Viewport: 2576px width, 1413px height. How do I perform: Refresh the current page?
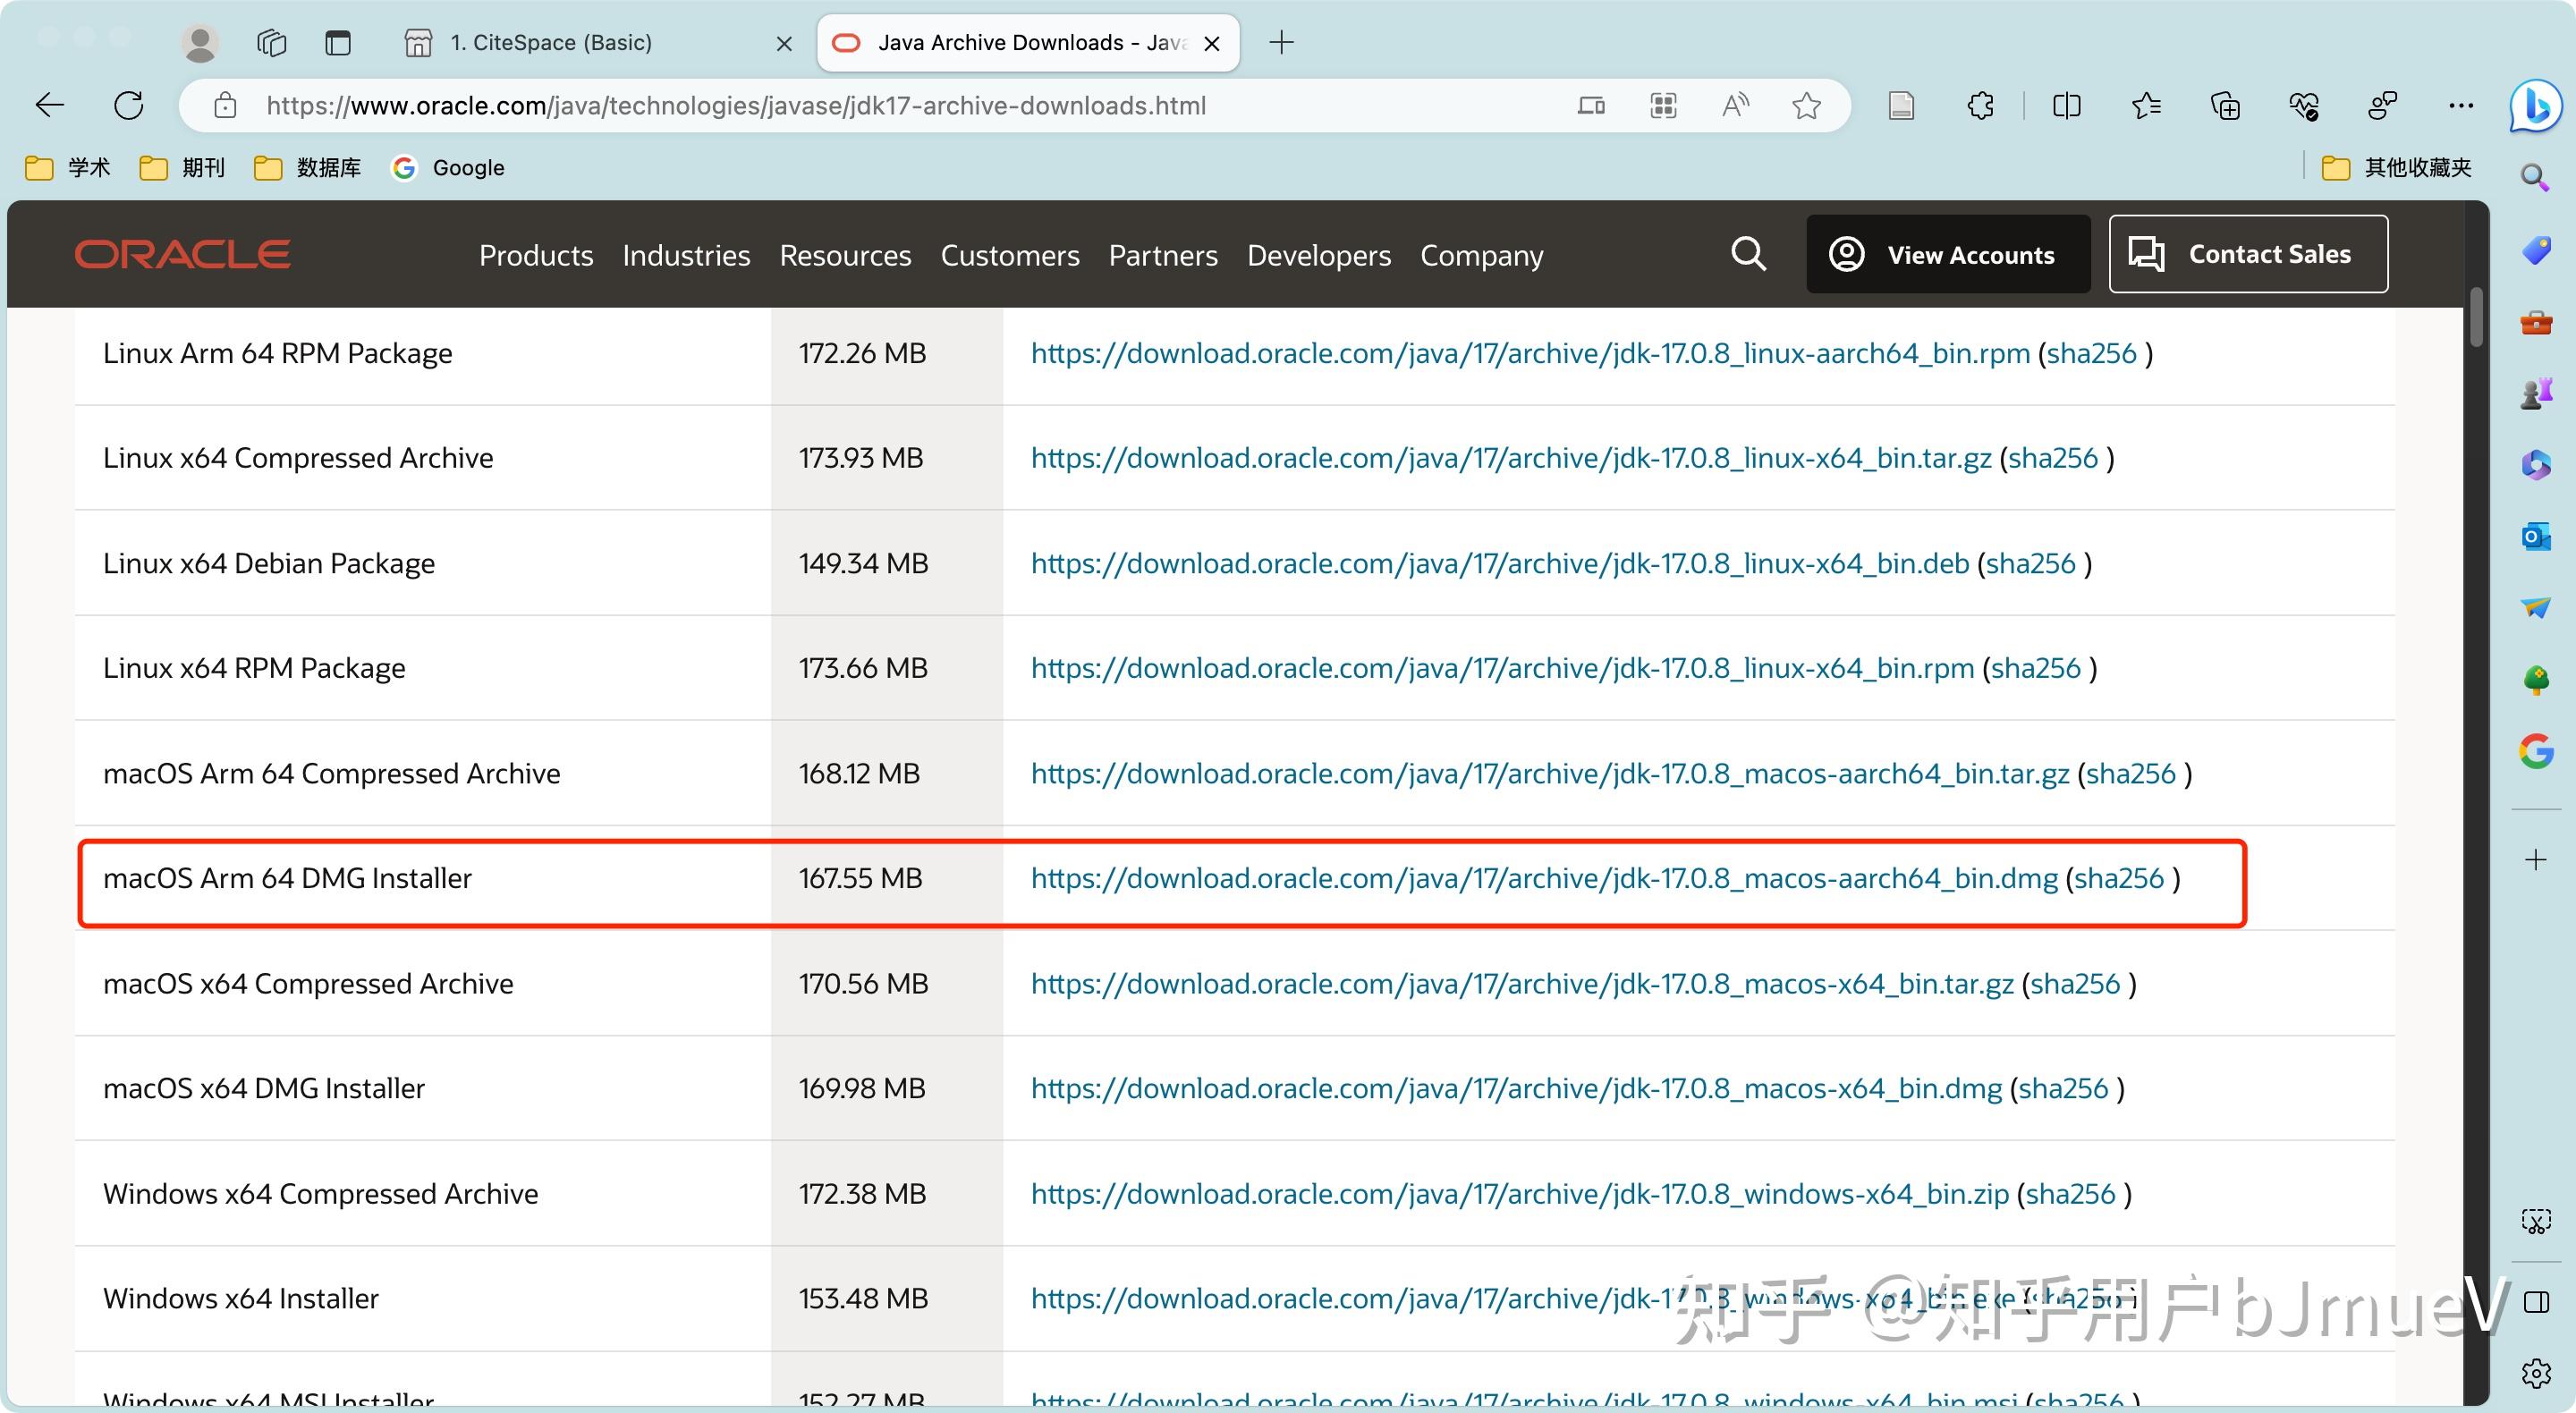(129, 106)
